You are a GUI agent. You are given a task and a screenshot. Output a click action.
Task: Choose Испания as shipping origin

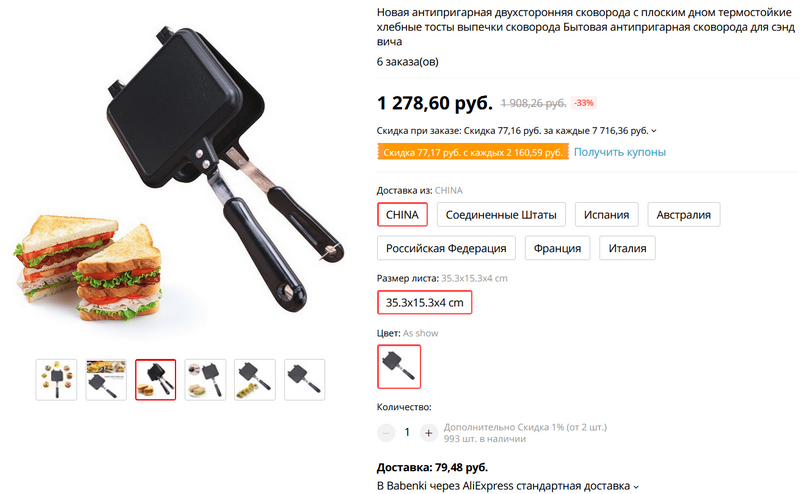coord(606,215)
